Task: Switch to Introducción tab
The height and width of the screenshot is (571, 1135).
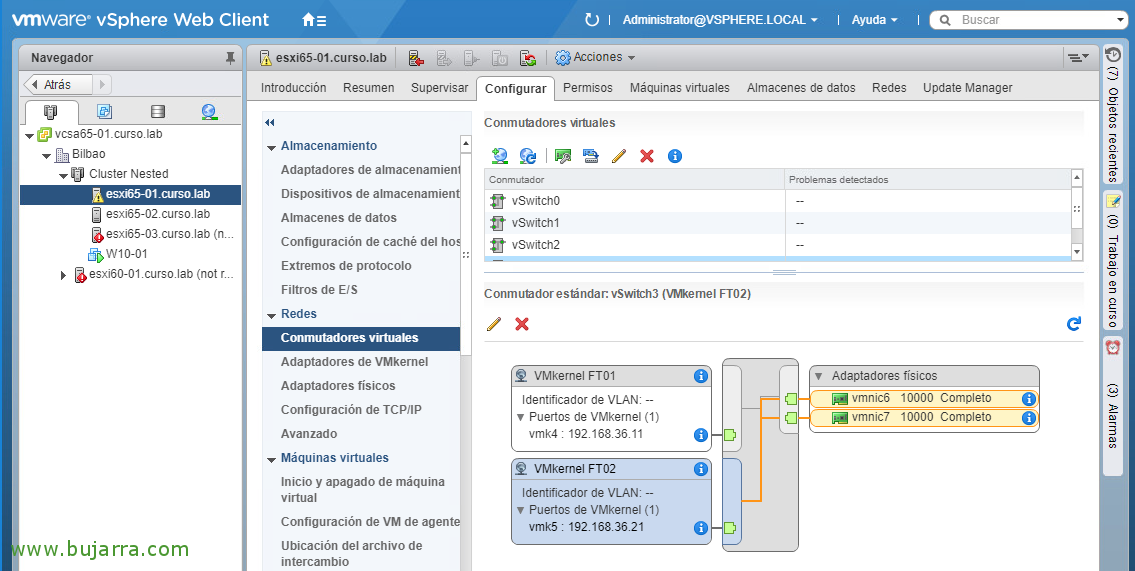Action: tap(293, 88)
